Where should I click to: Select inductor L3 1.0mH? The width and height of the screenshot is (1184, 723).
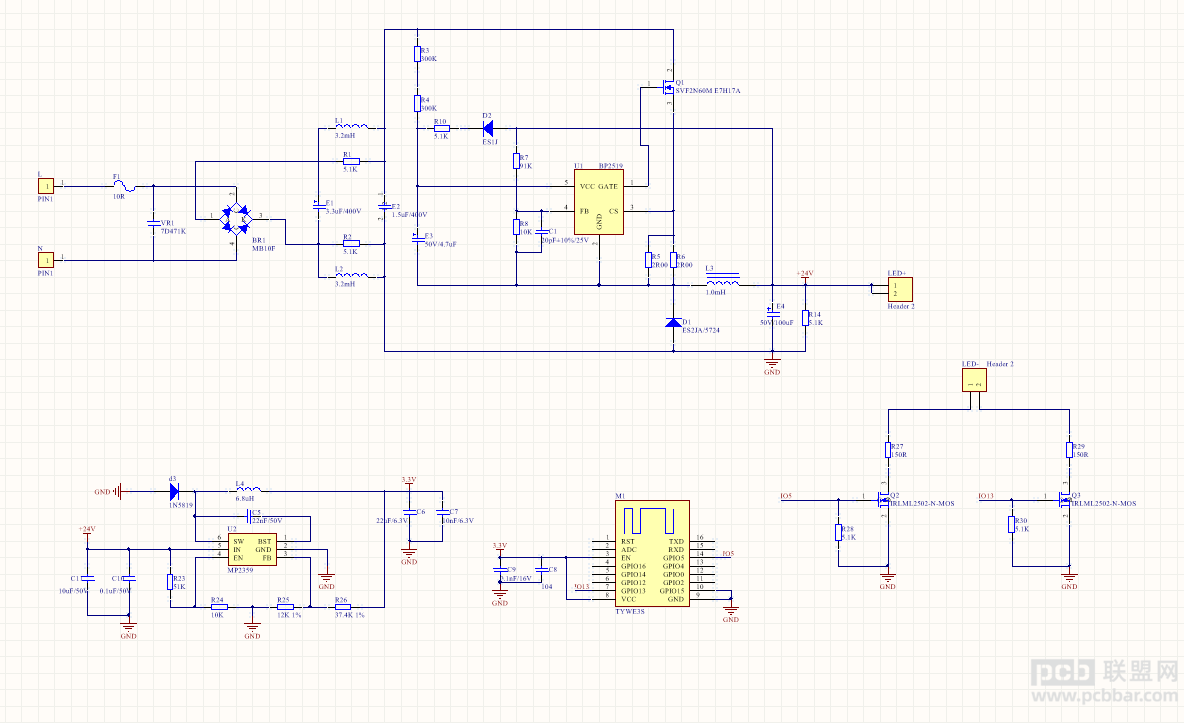click(x=723, y=280)
